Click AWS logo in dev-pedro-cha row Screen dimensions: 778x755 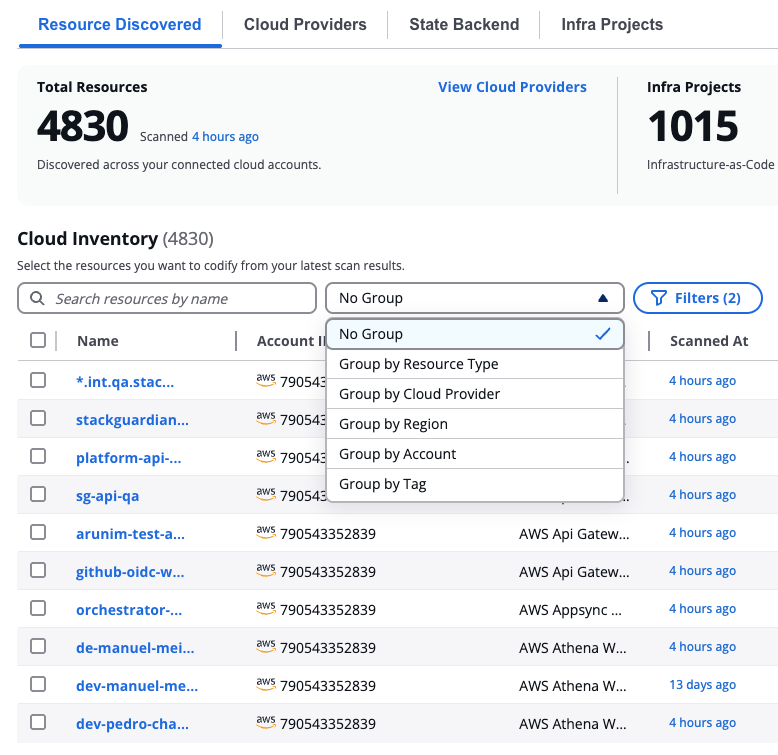[x=266, y=723]
